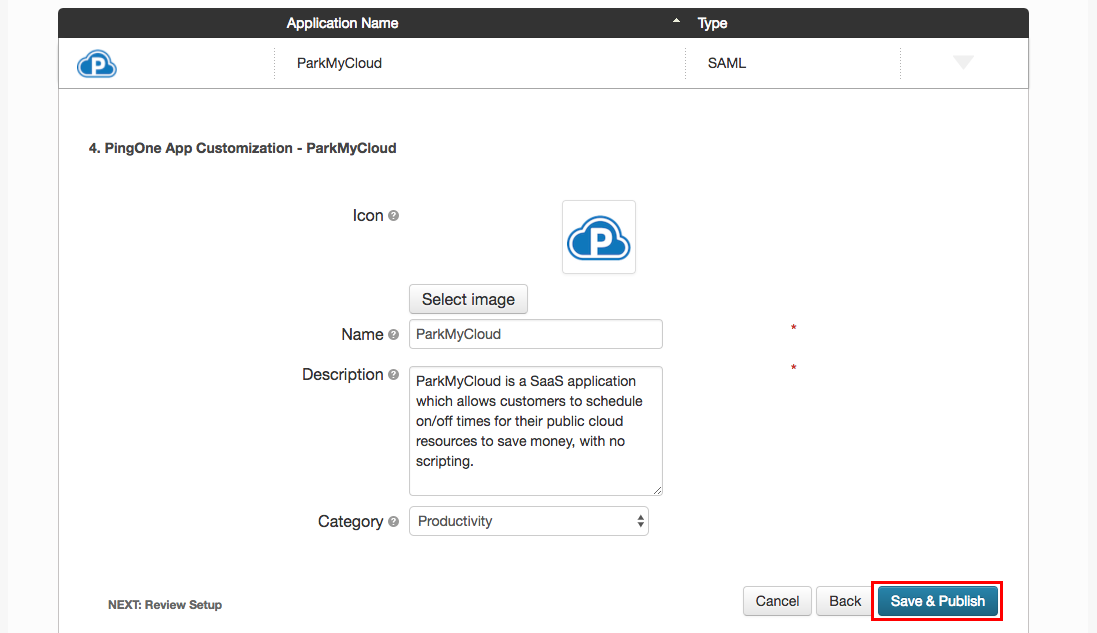Click inside the Description text area

coord(536,431)
